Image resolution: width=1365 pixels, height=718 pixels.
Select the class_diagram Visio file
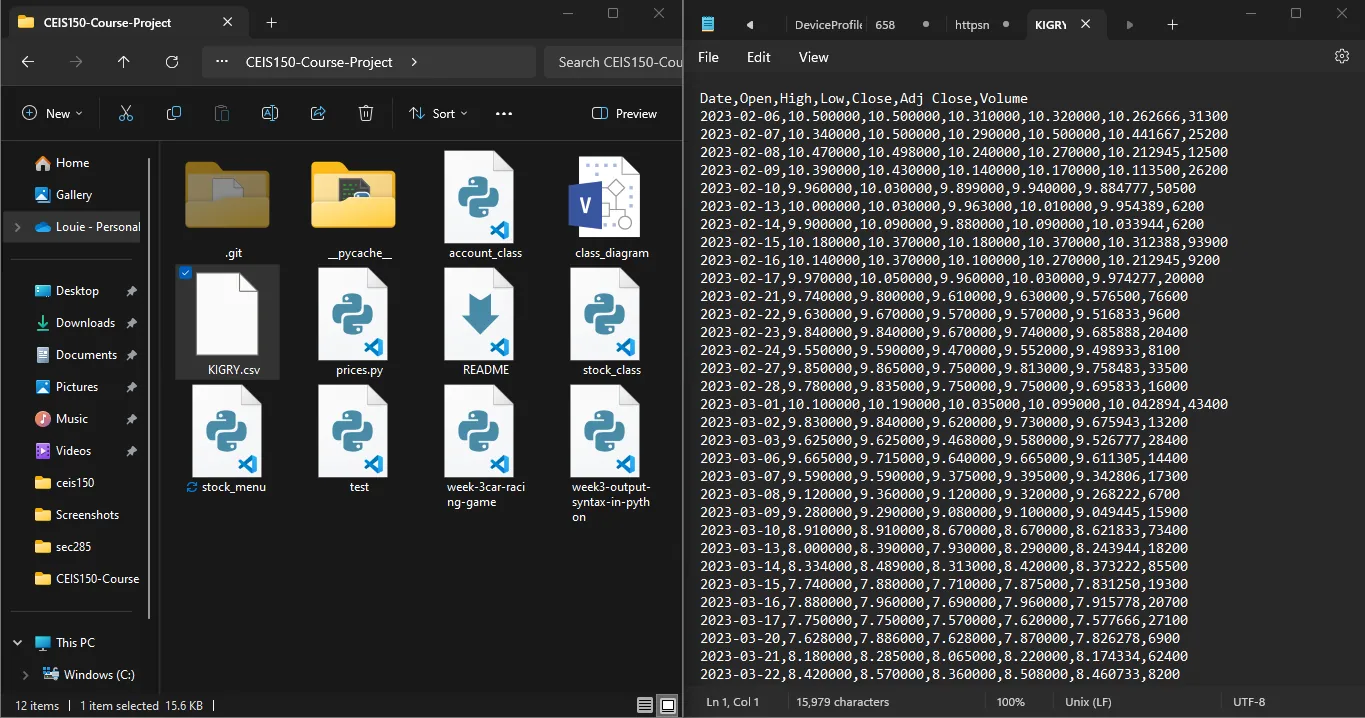(x=605, y=207)
